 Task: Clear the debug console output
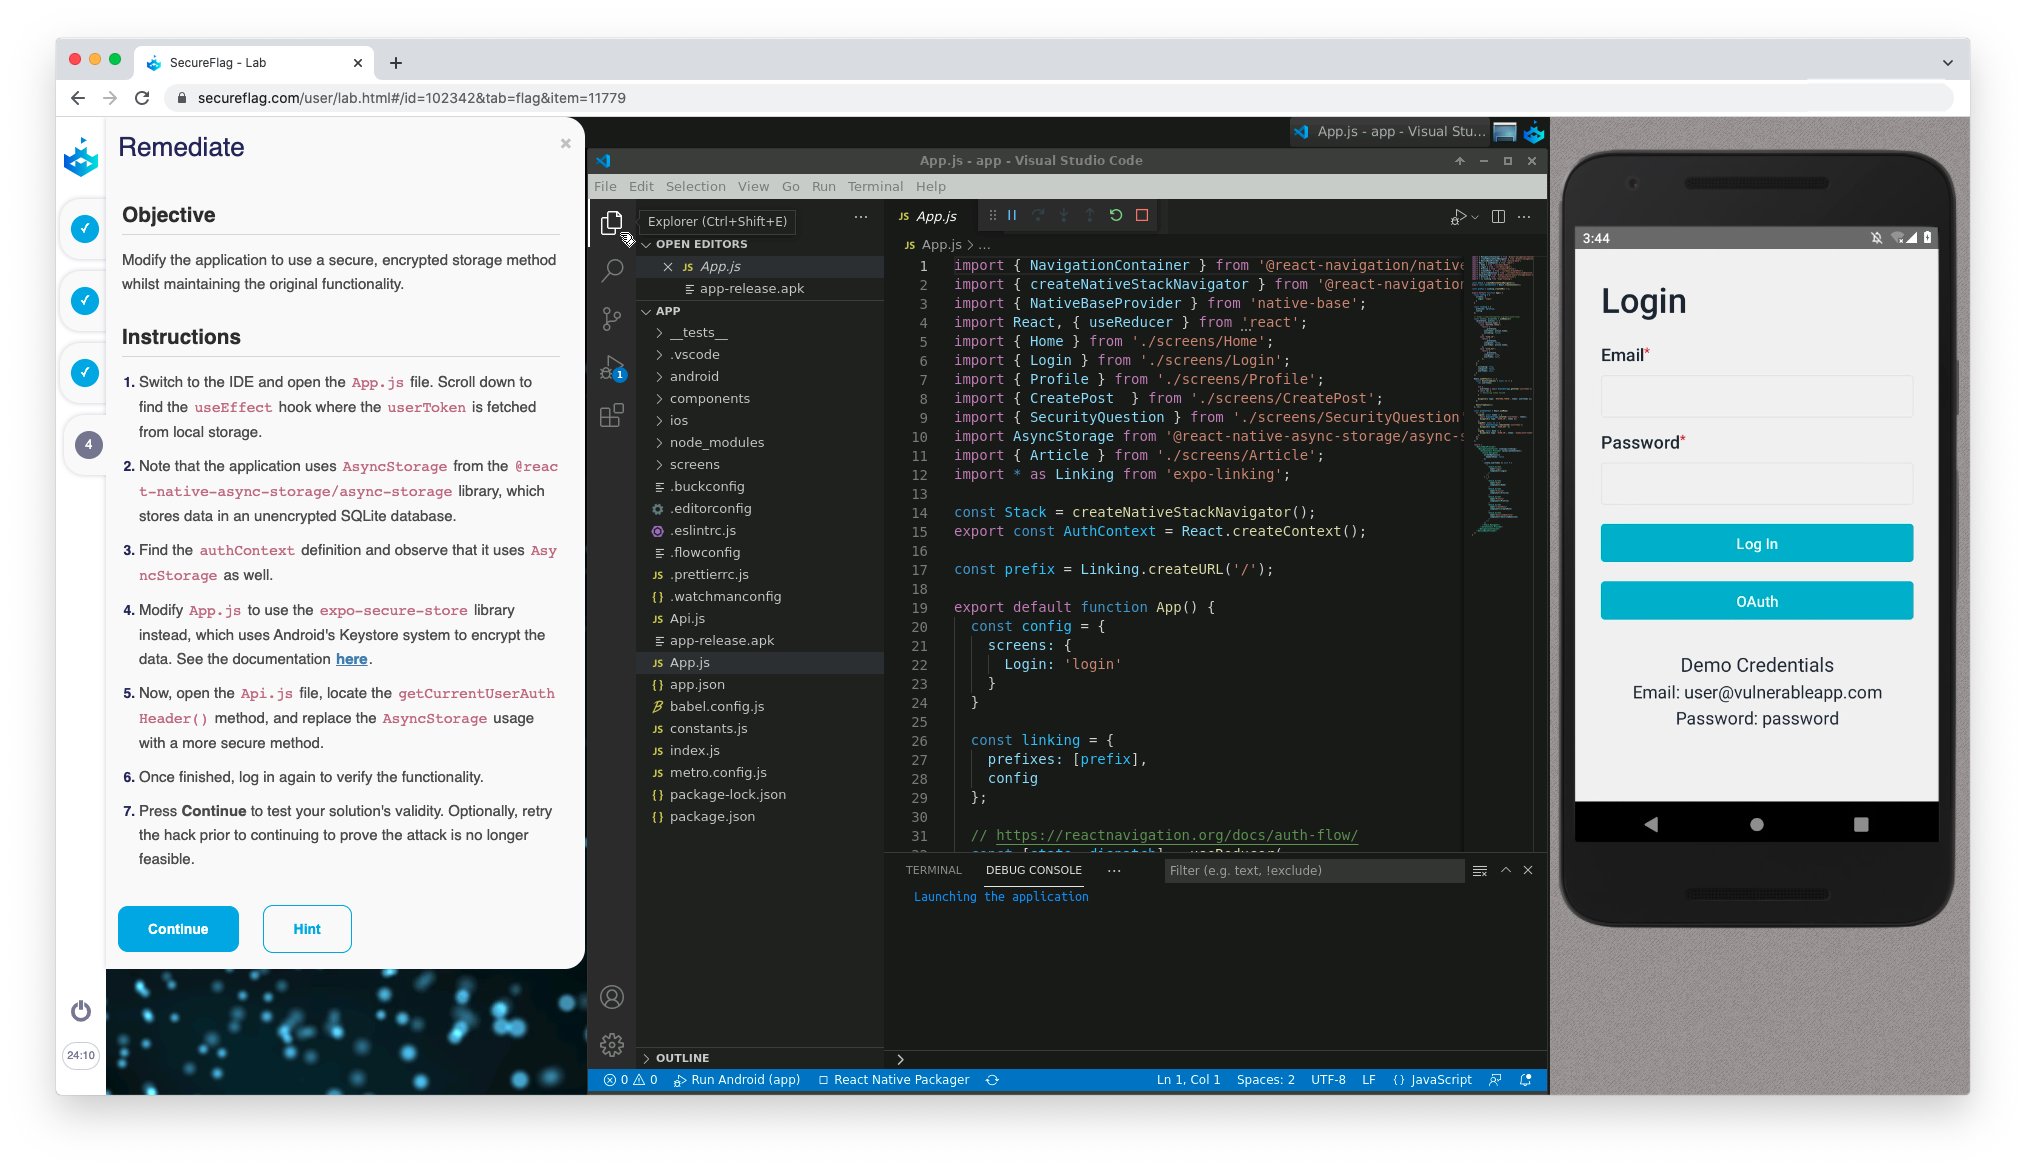click(x=1480, y=871)
